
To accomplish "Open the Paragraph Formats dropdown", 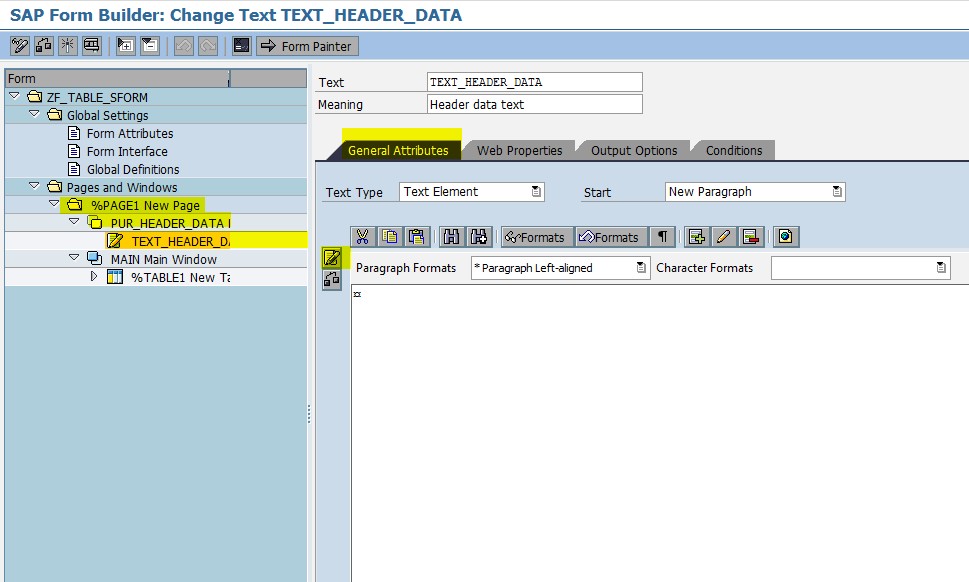I will [x=641, y=268].
